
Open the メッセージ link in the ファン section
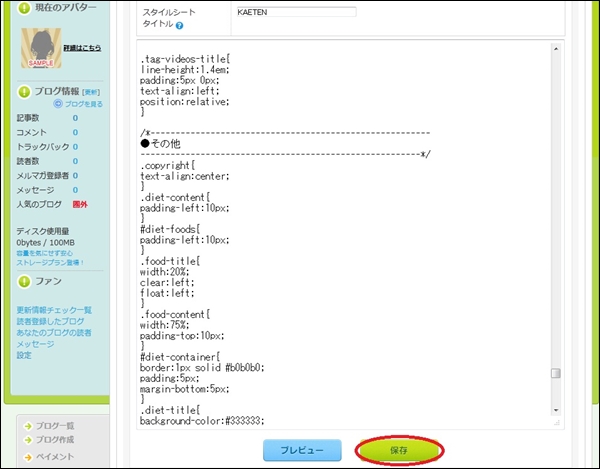(x=35, y=344)
